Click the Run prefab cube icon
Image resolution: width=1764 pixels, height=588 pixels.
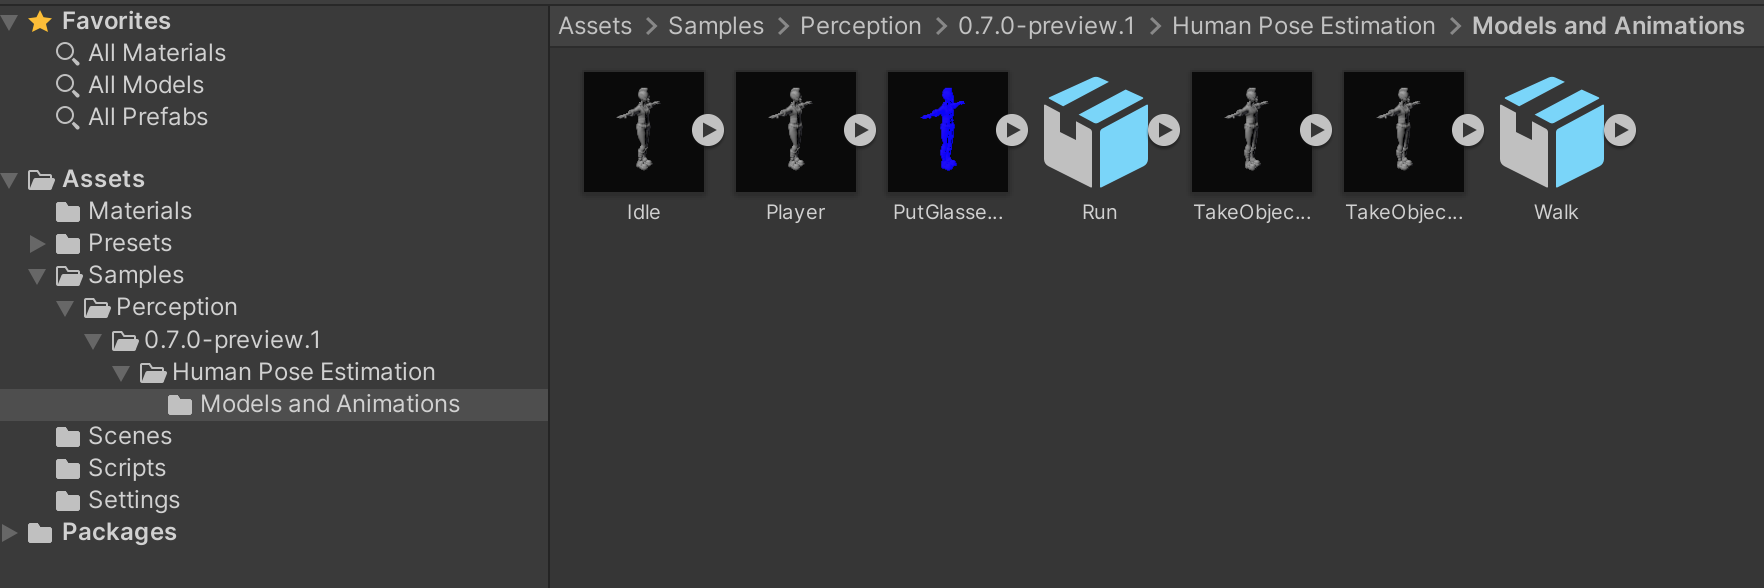pos(1095,131)
